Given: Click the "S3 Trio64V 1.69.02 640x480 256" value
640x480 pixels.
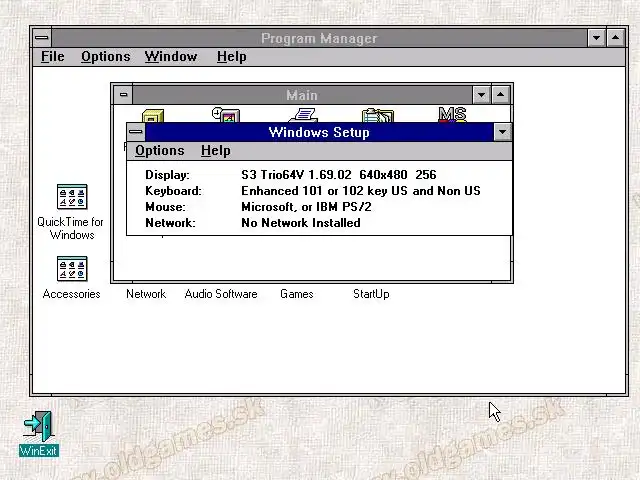Looking at the screenshot, I should [339, 175].
